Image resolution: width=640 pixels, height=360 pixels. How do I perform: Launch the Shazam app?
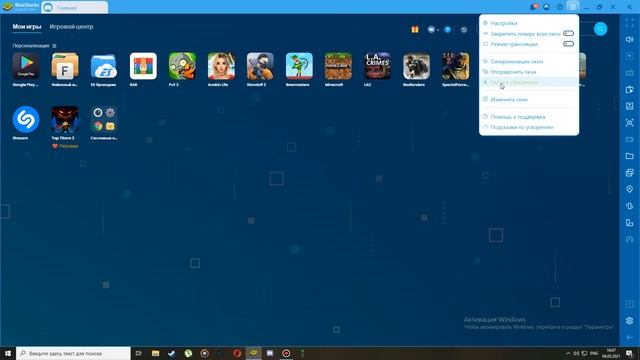point(26,119)
